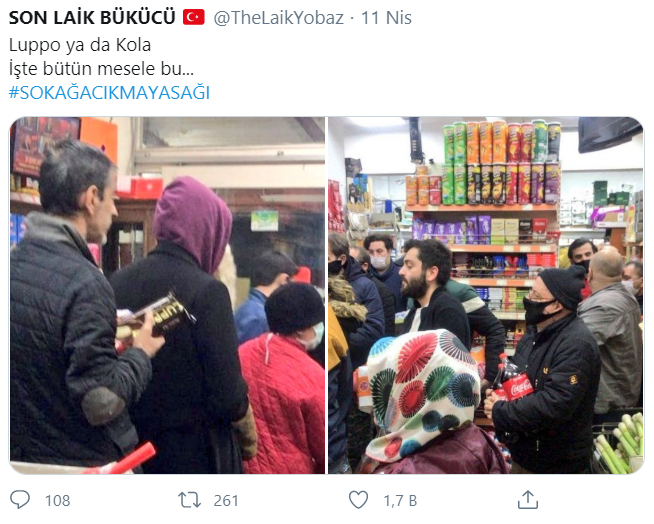Click the 261 retweet count
The height and width of the screenshot is (524, 654).
226,500
